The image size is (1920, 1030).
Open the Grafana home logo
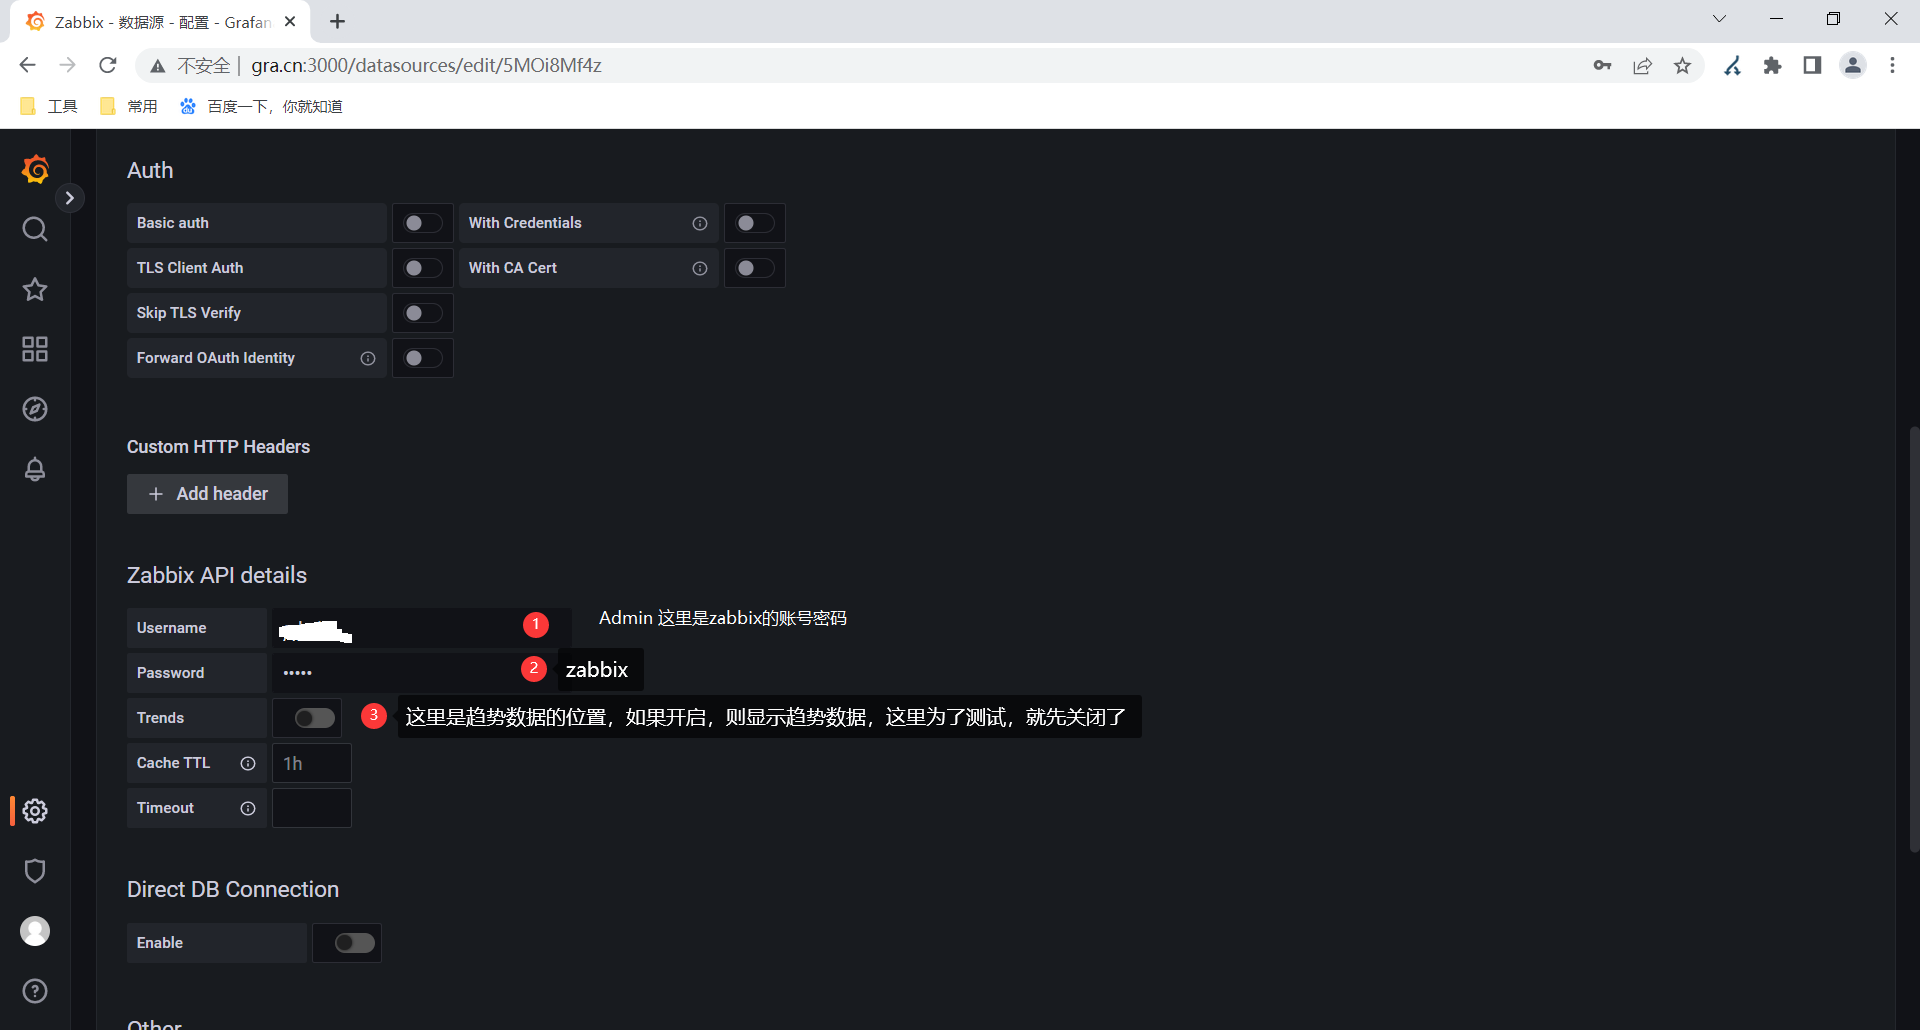pyautogui.click(x=35, y=170)
